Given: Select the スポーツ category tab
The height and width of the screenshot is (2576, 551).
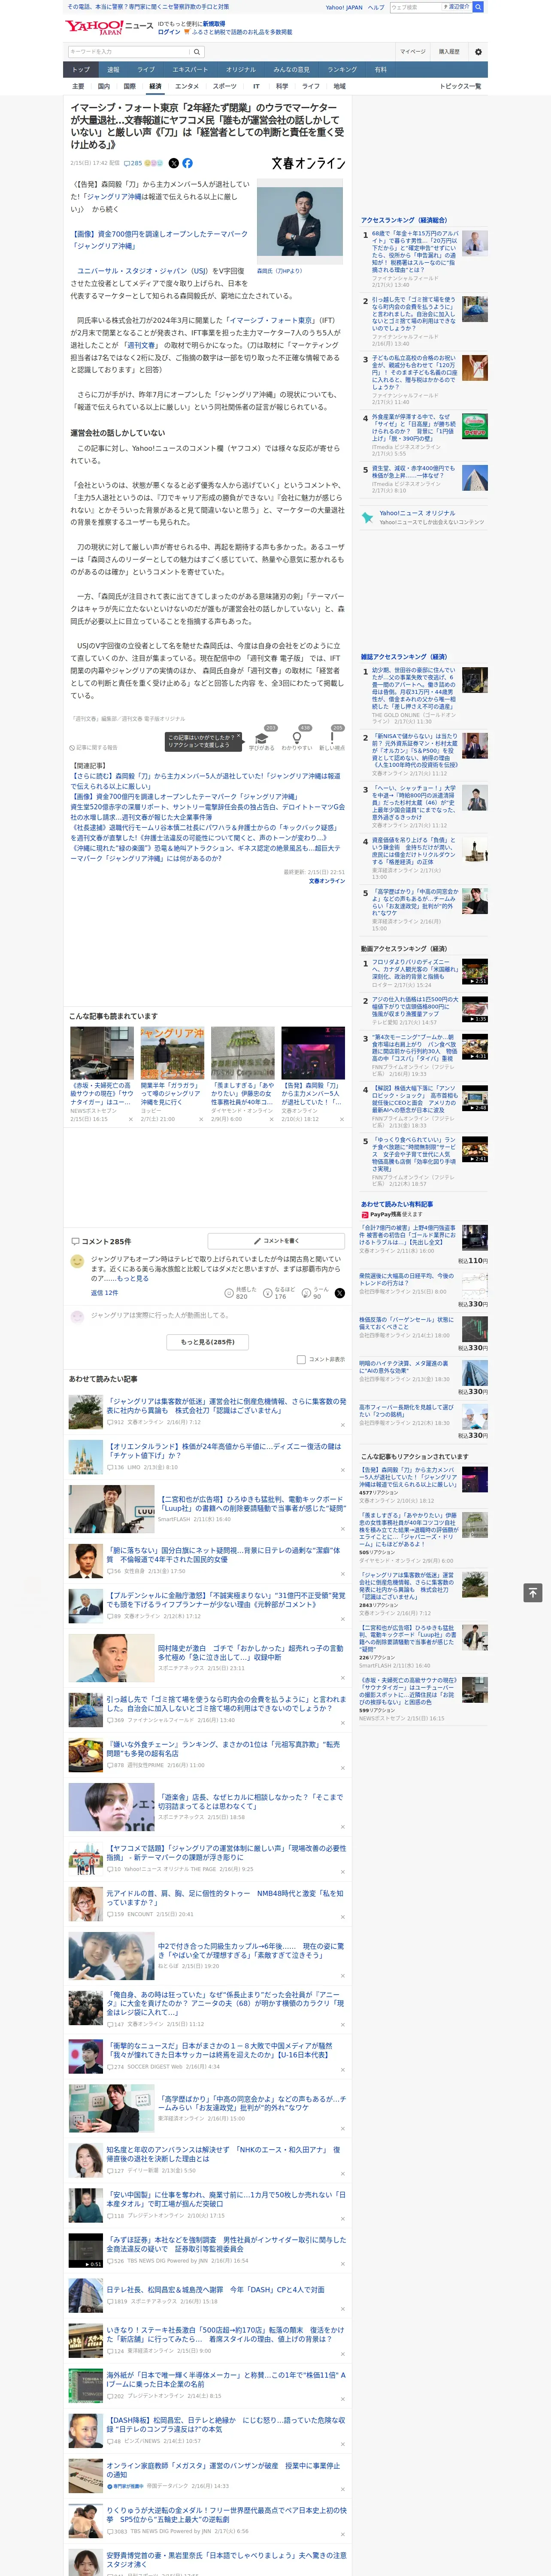Looking at the screenshot, I should (225, 86).
